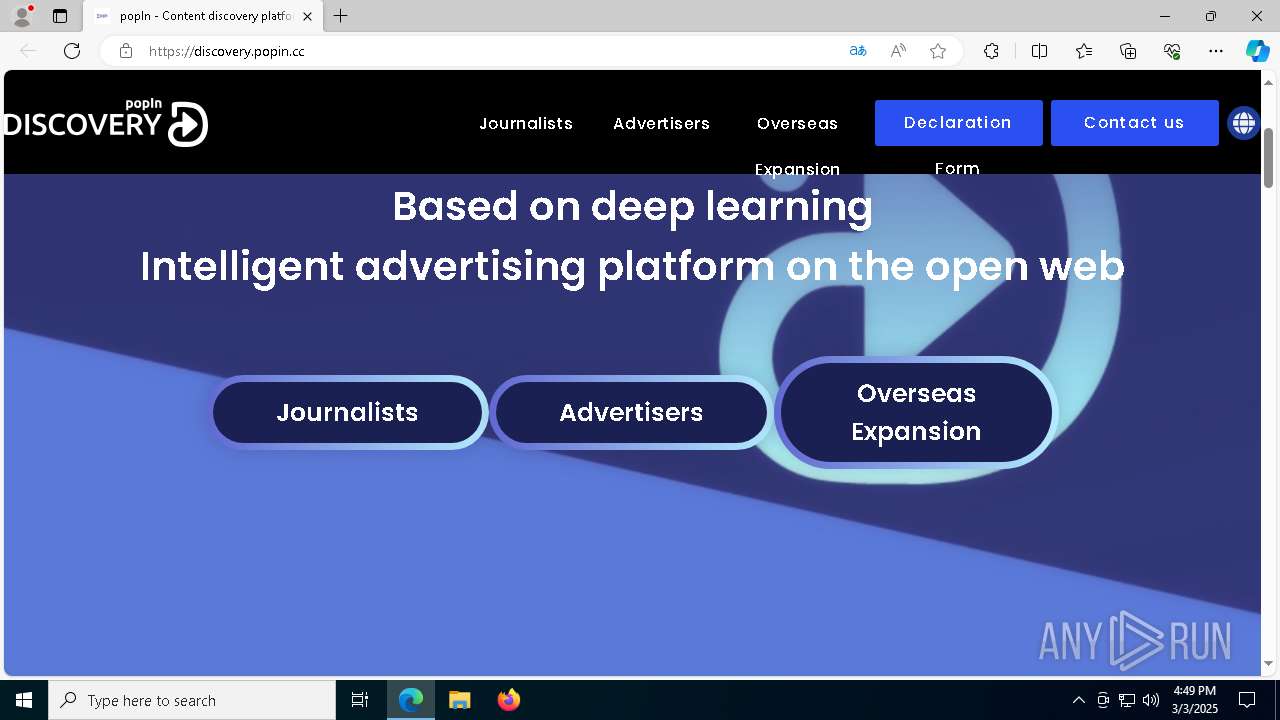Open the Favorites list
The height and width of the screenshot is (720, 1280).
pyautogui.click(x=1084, y=51)
